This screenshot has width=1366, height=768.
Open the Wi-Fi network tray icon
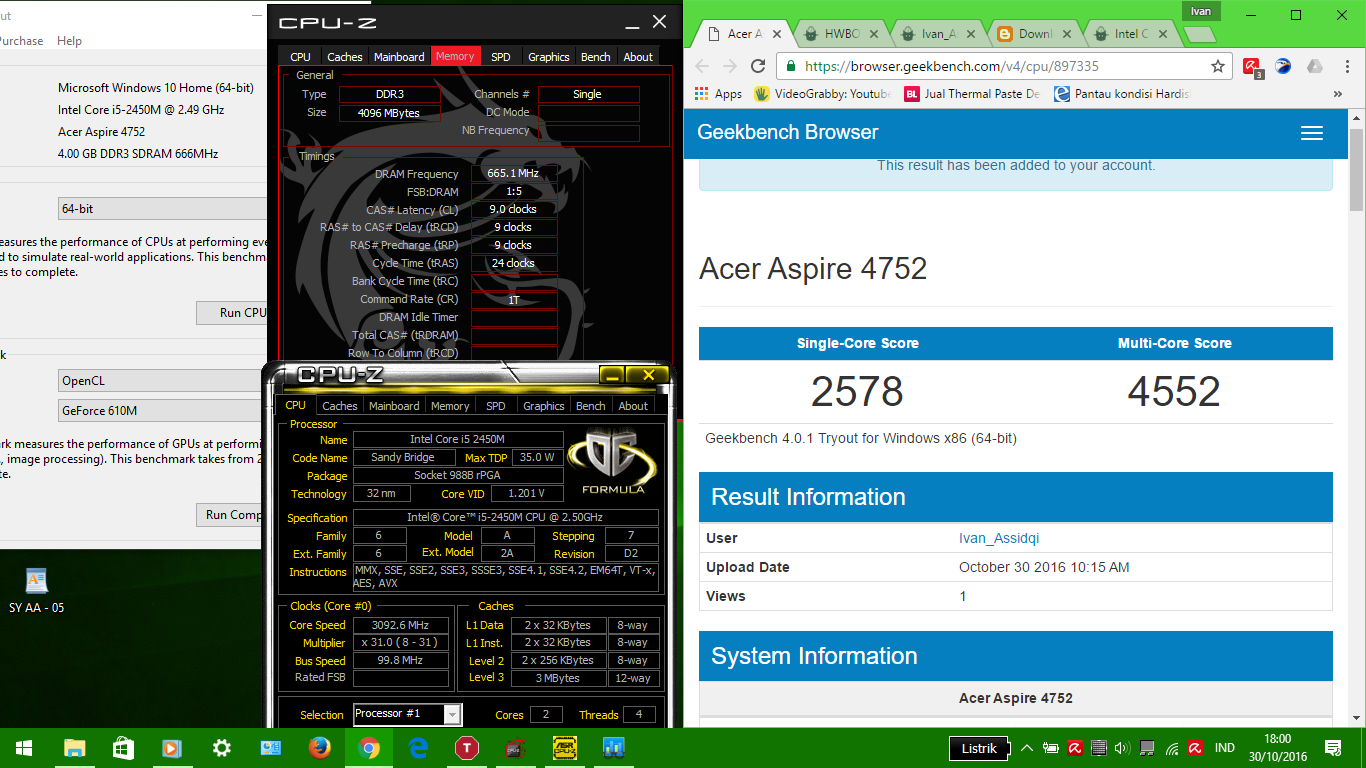click(x=1171, y=747)
